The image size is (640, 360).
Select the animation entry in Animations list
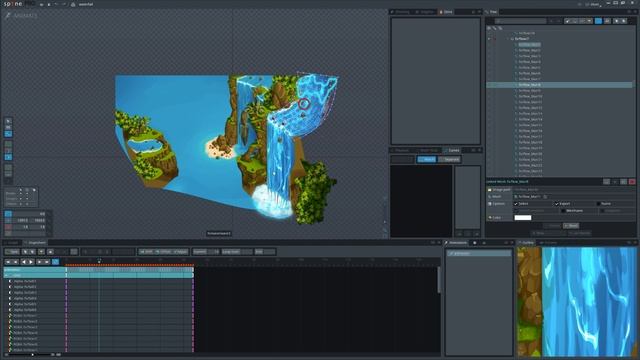click(x=480, y=253)
